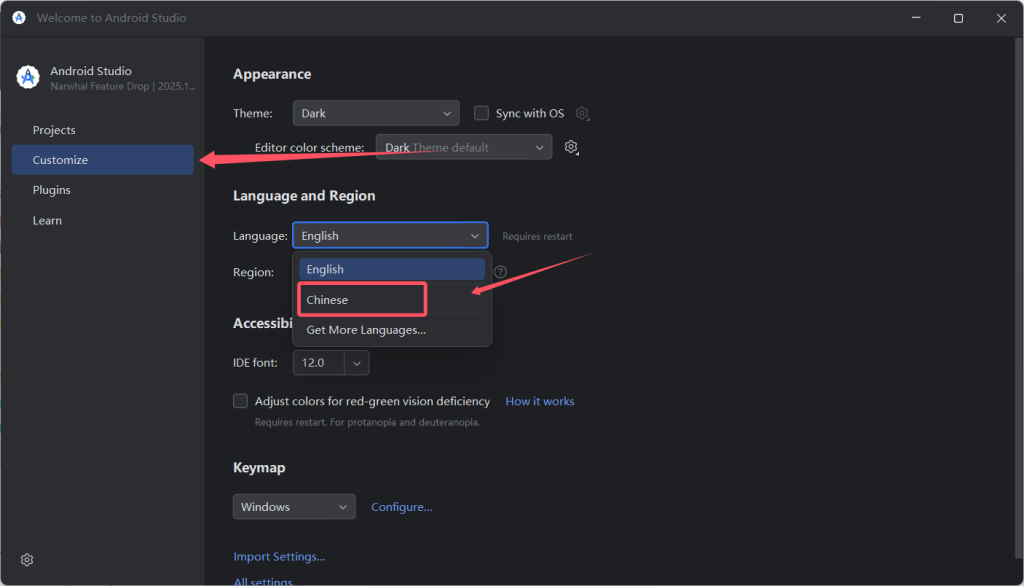The height and width of the screenshot is (586, 1024).
Task: Open the Theme dropdown showing Dark
Action: (x=376, y=113)
